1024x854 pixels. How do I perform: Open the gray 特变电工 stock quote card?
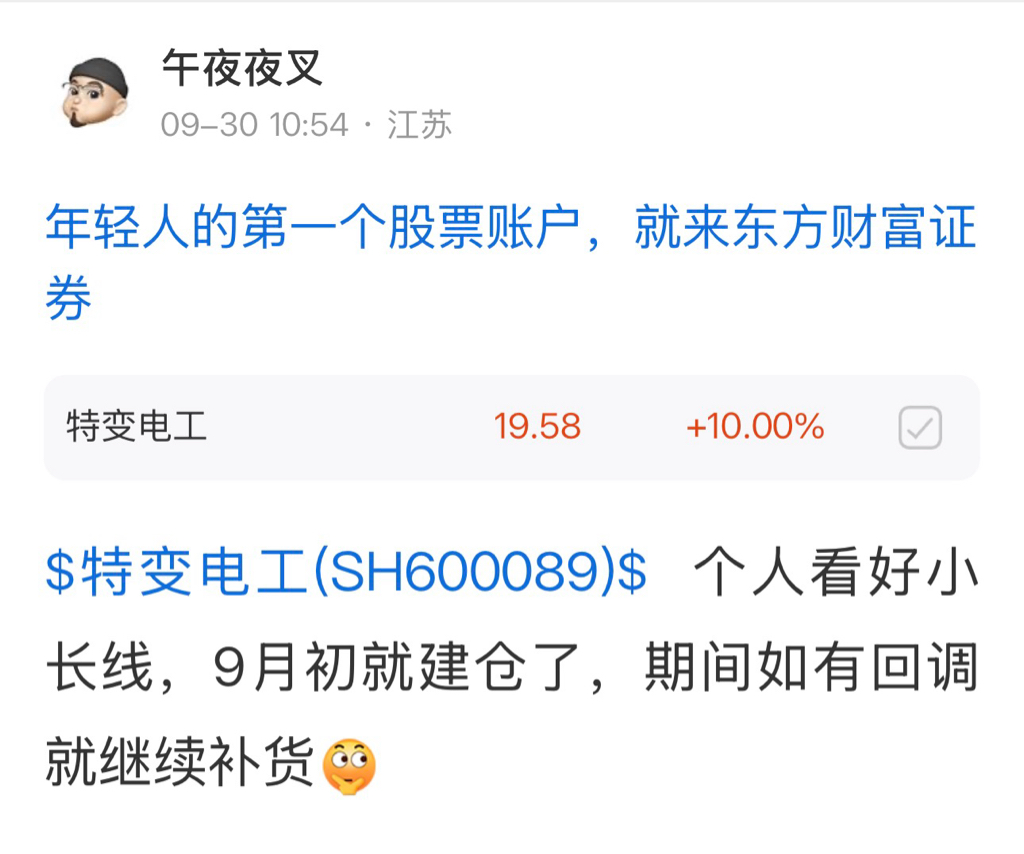coord(511,427)
